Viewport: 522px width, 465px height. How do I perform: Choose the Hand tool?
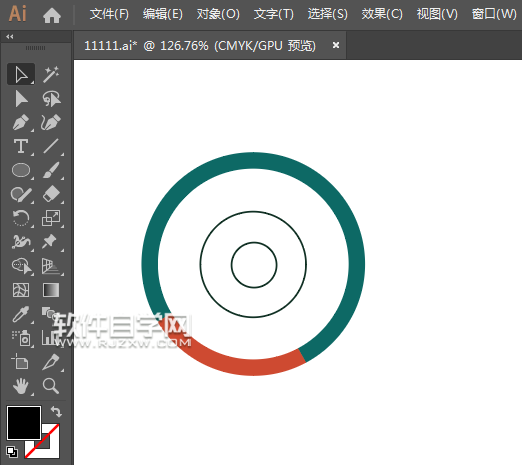pyautogui.click(x=21, y=386)
